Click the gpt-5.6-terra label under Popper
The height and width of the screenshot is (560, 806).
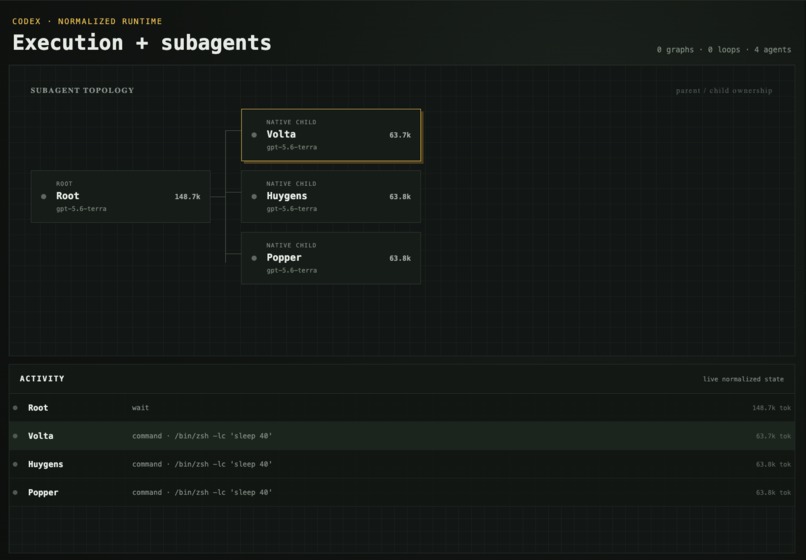point(291,270)
